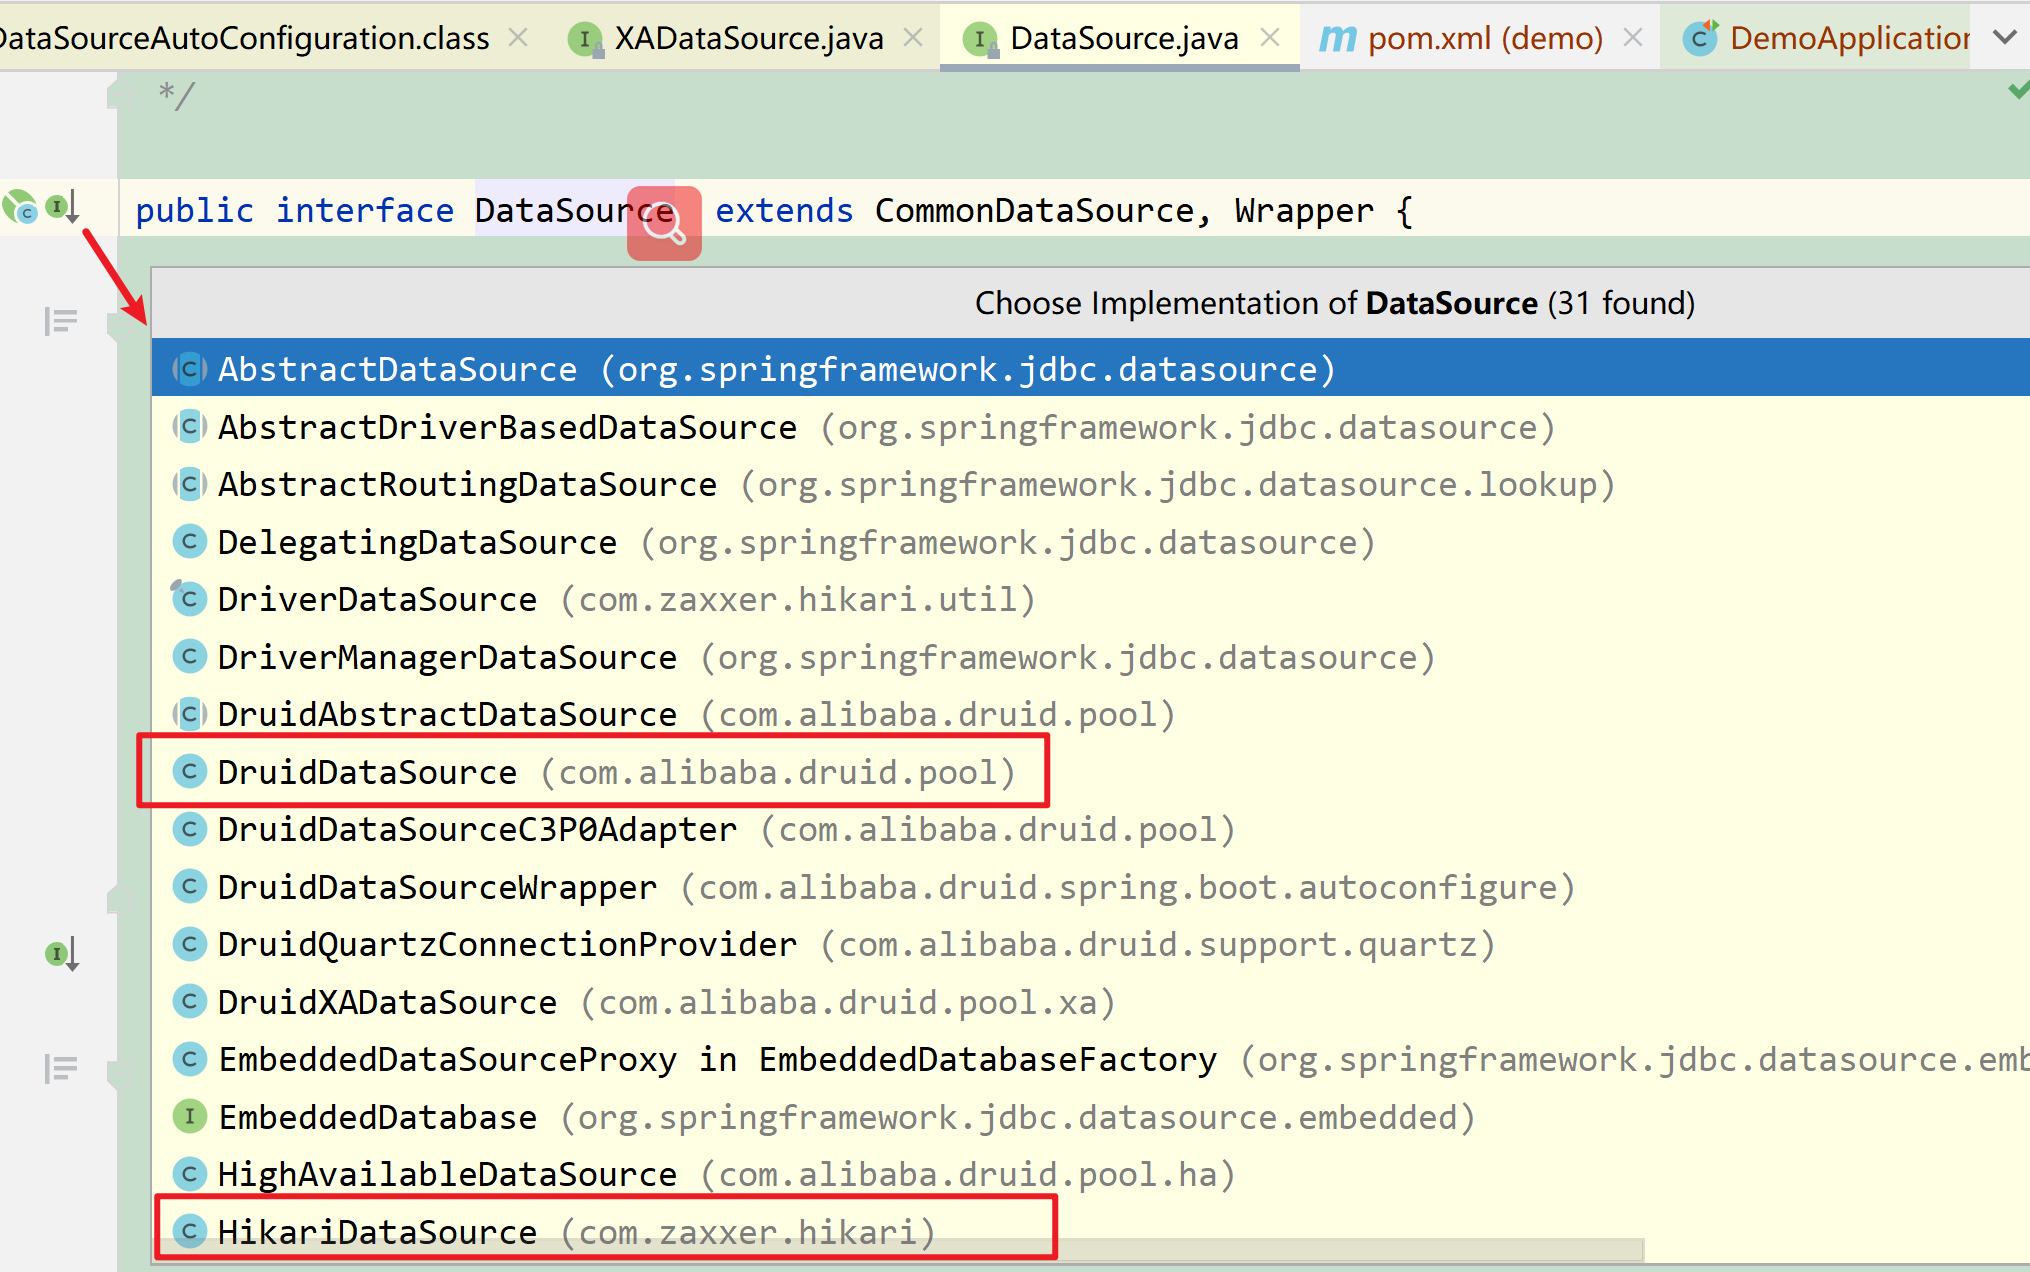2030x1272 pixels.
Task: Click the red search magnifier icon
Action: point(664,224)
